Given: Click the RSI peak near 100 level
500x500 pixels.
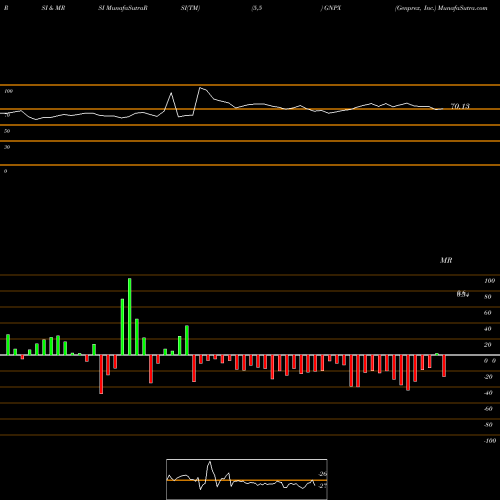Looking at the screenshot, I should pos(200,88).
